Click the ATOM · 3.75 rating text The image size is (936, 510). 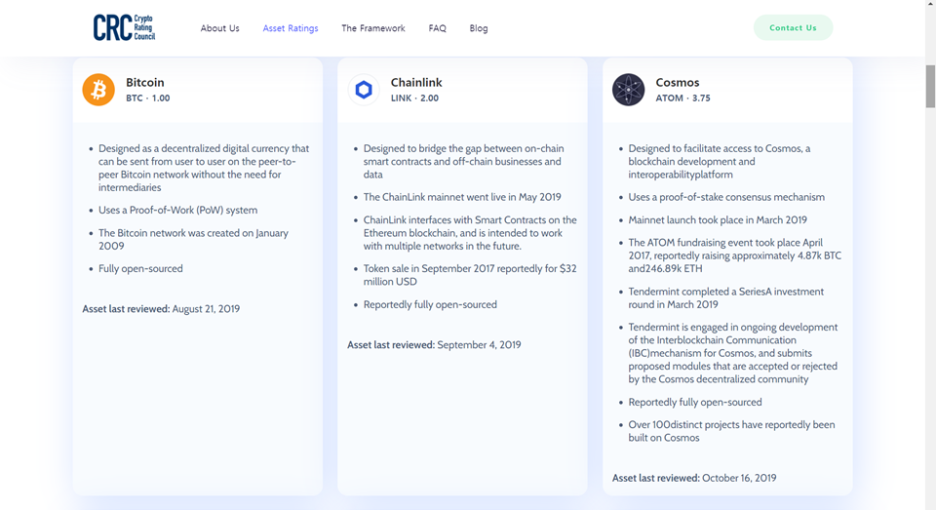683,98
